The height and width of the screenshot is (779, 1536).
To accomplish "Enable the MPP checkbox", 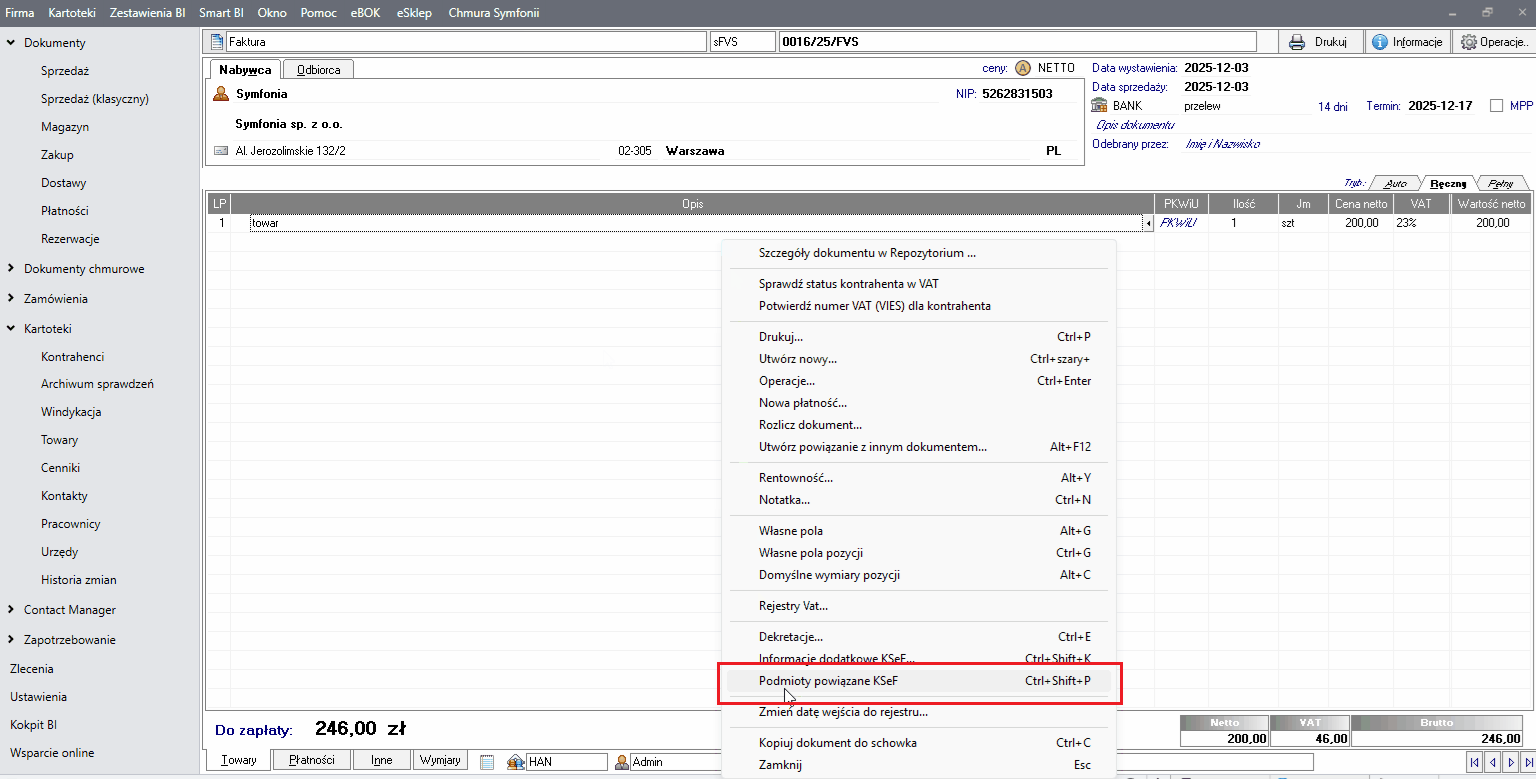I will pos(1497,106).
